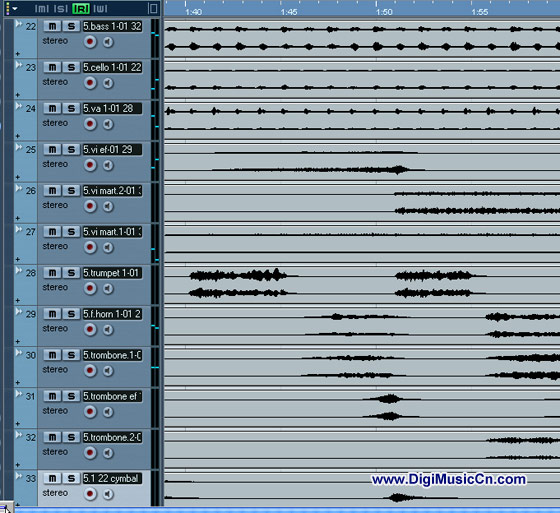Select the 5.trombone.1 track name
The image size is (560, 513).
112,355
